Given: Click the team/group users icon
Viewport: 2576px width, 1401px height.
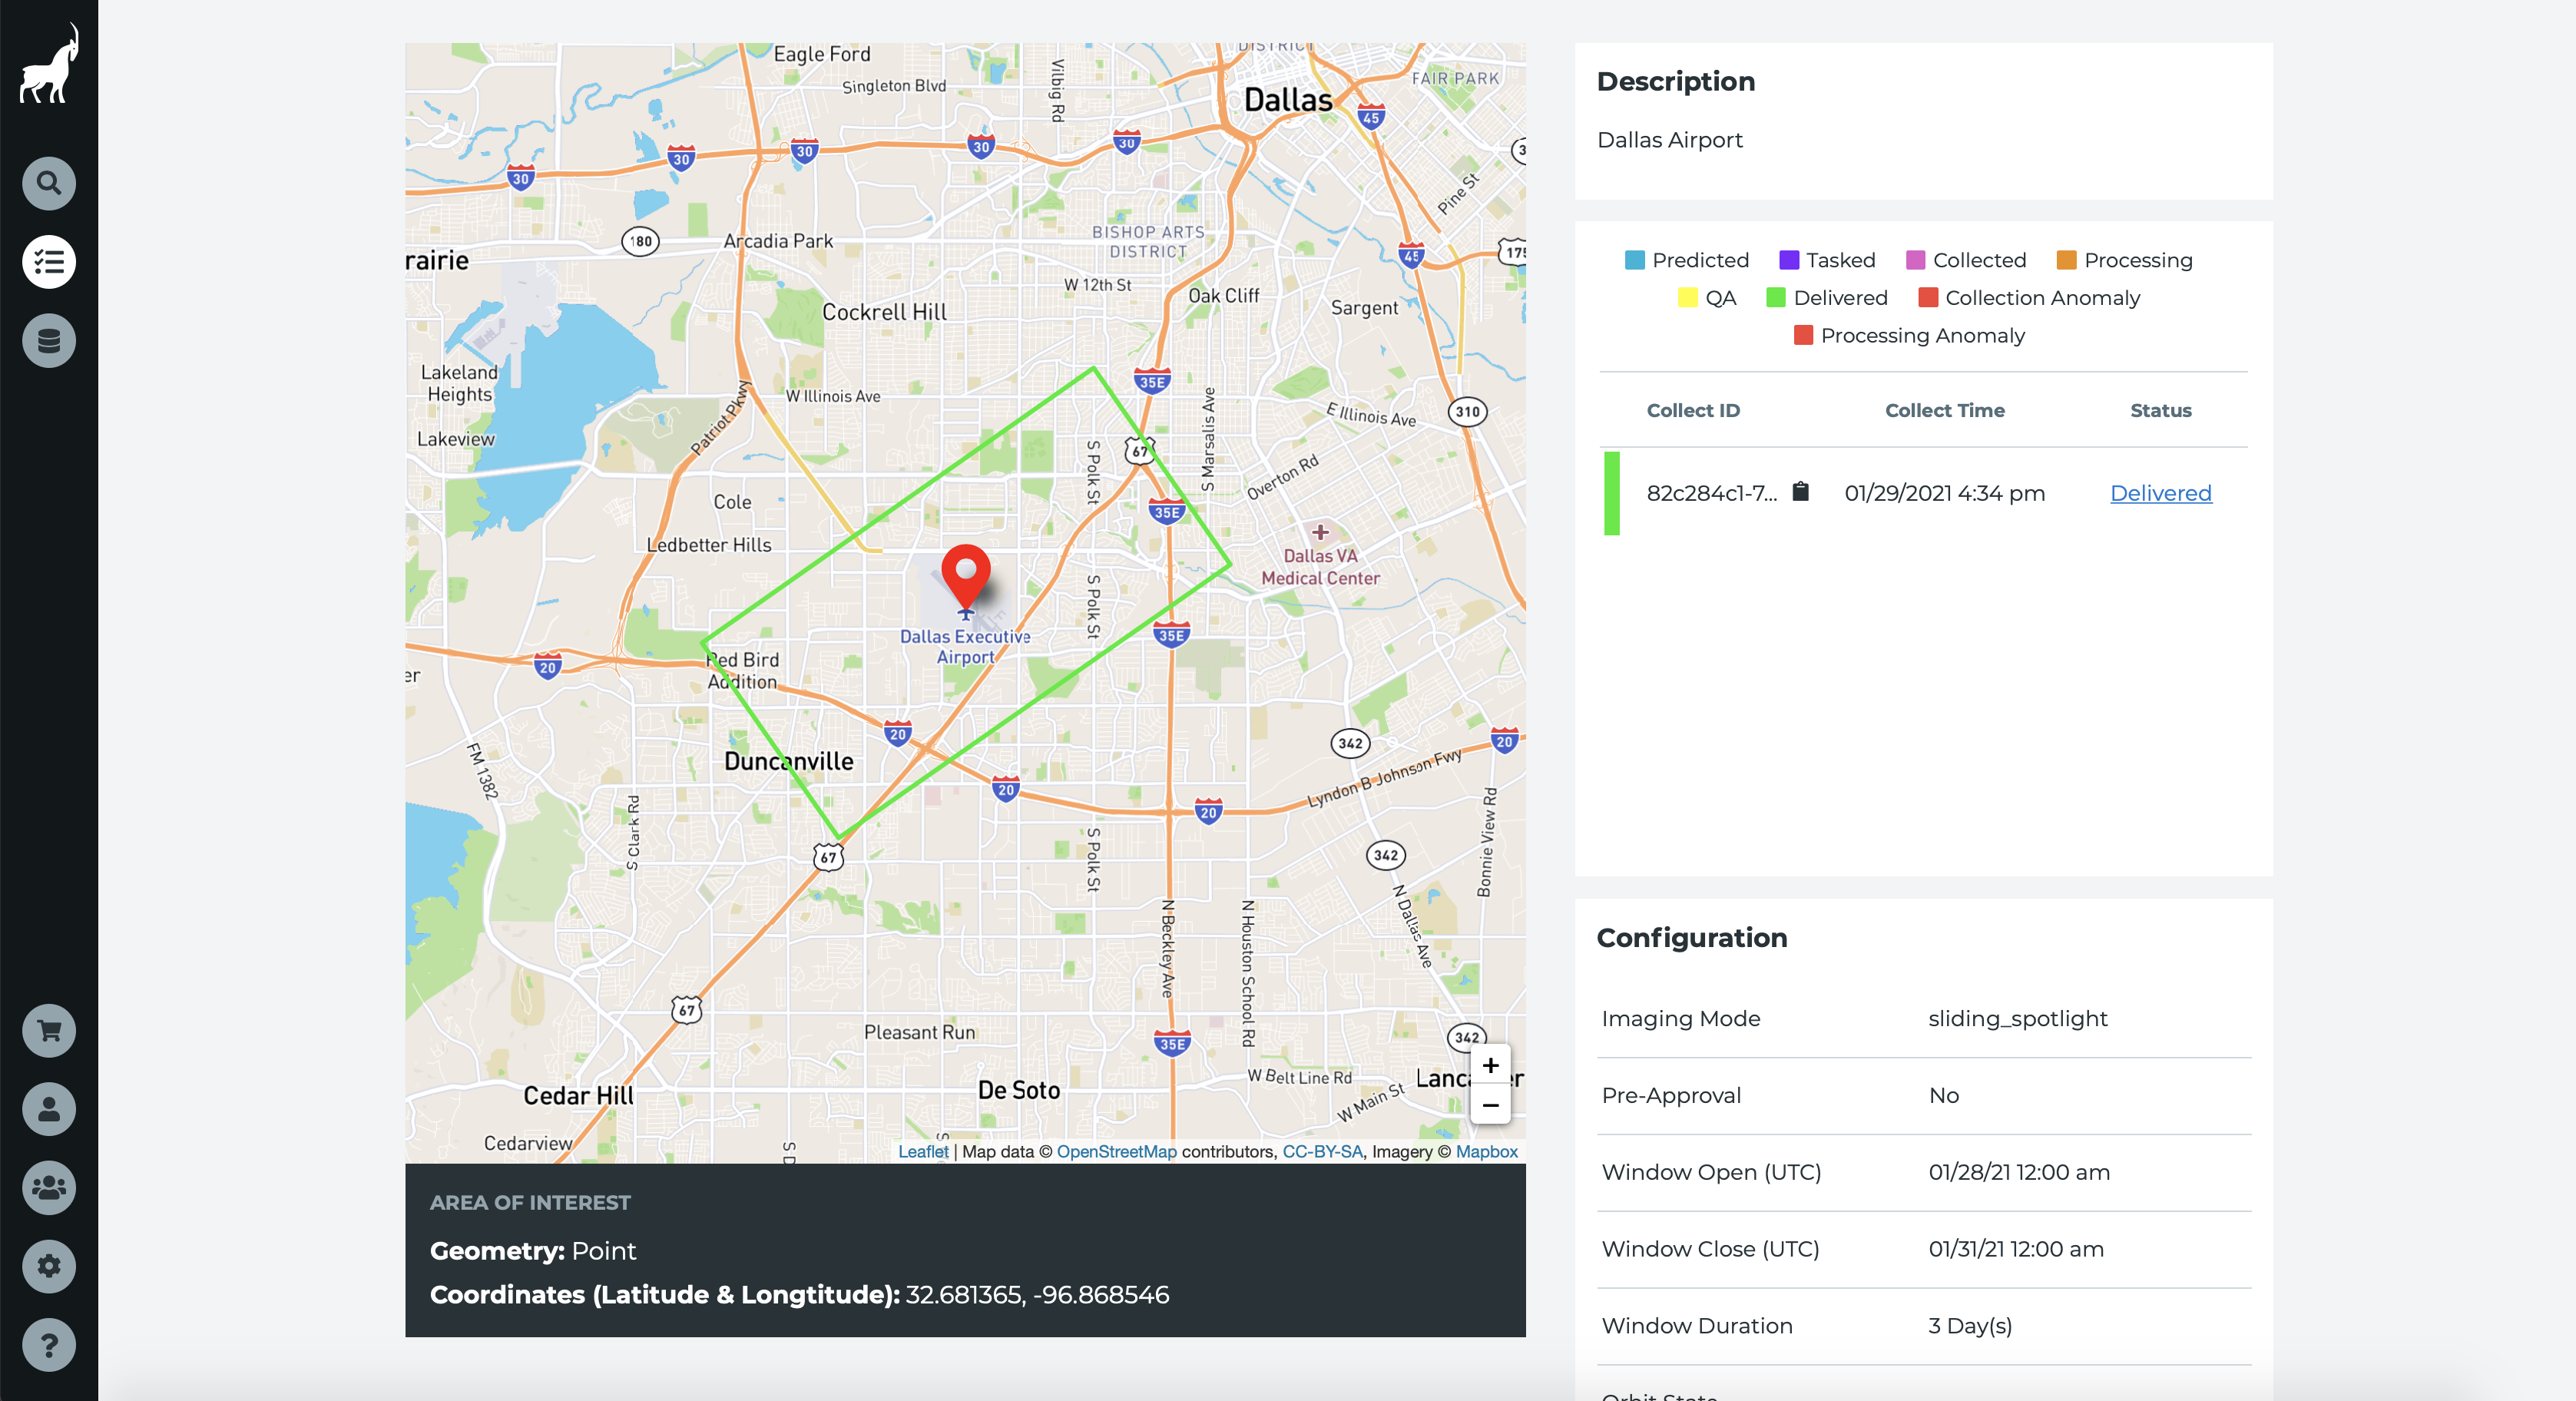Looking at the screenshot, I should pyautogui.click(x=48, y=1187).
